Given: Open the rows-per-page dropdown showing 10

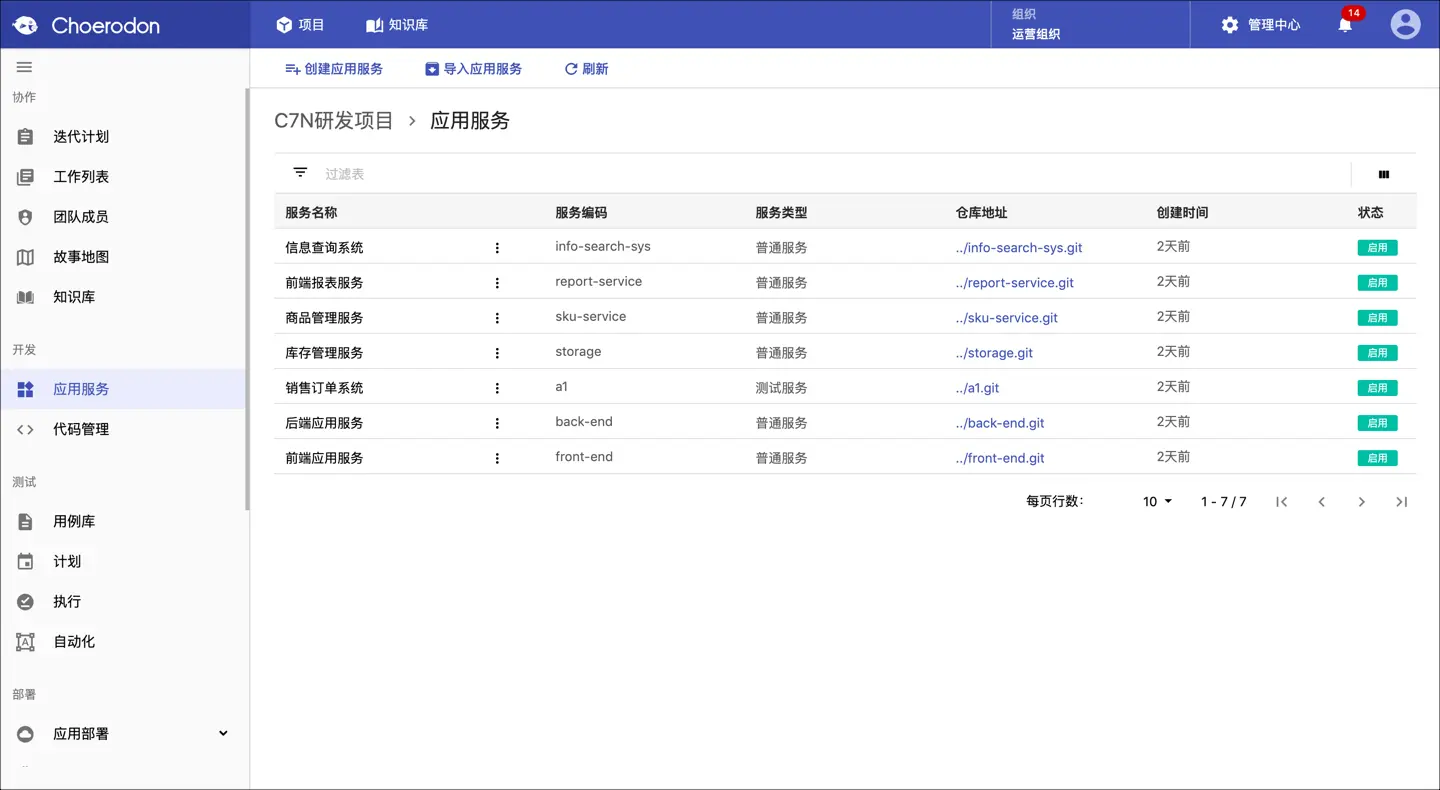Looking at the screenshot, I should point(1157,502).
